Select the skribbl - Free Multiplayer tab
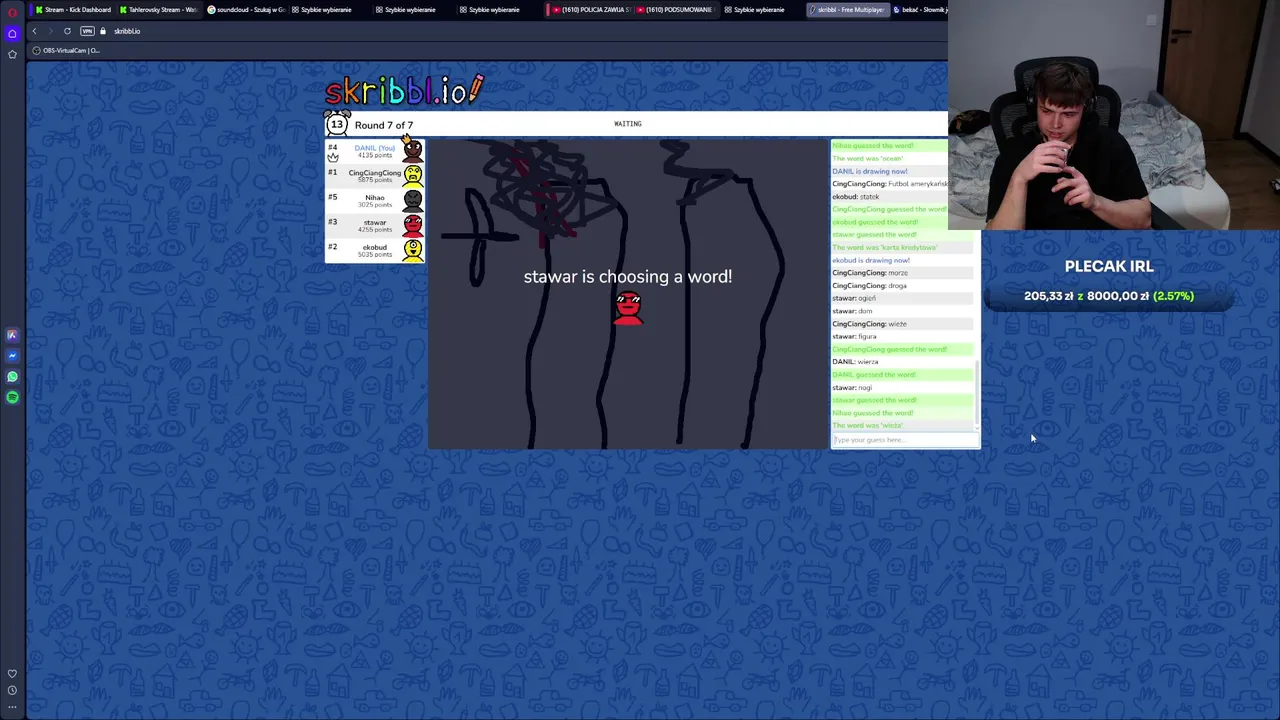 point(847,10)
